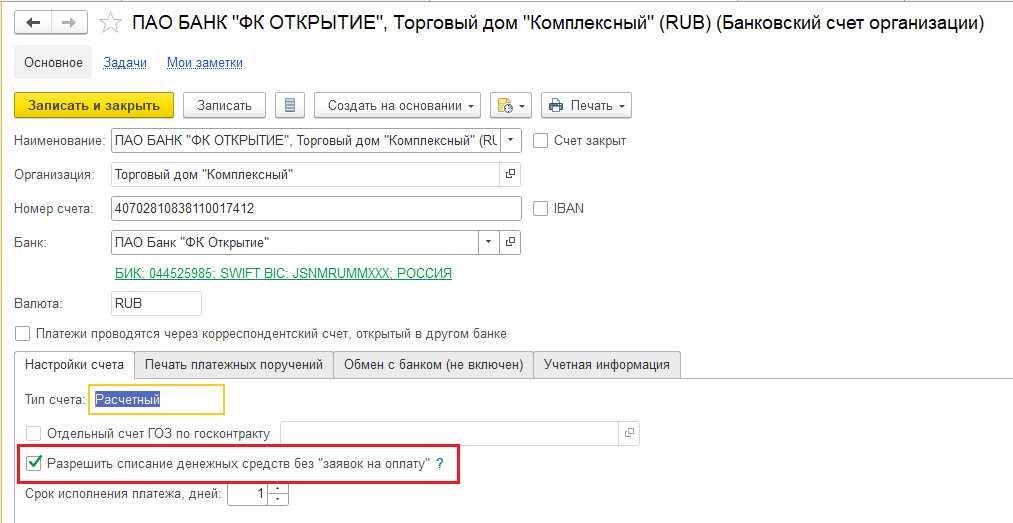
Task: Open the Банк record via open icon
Action: [510, 242]
